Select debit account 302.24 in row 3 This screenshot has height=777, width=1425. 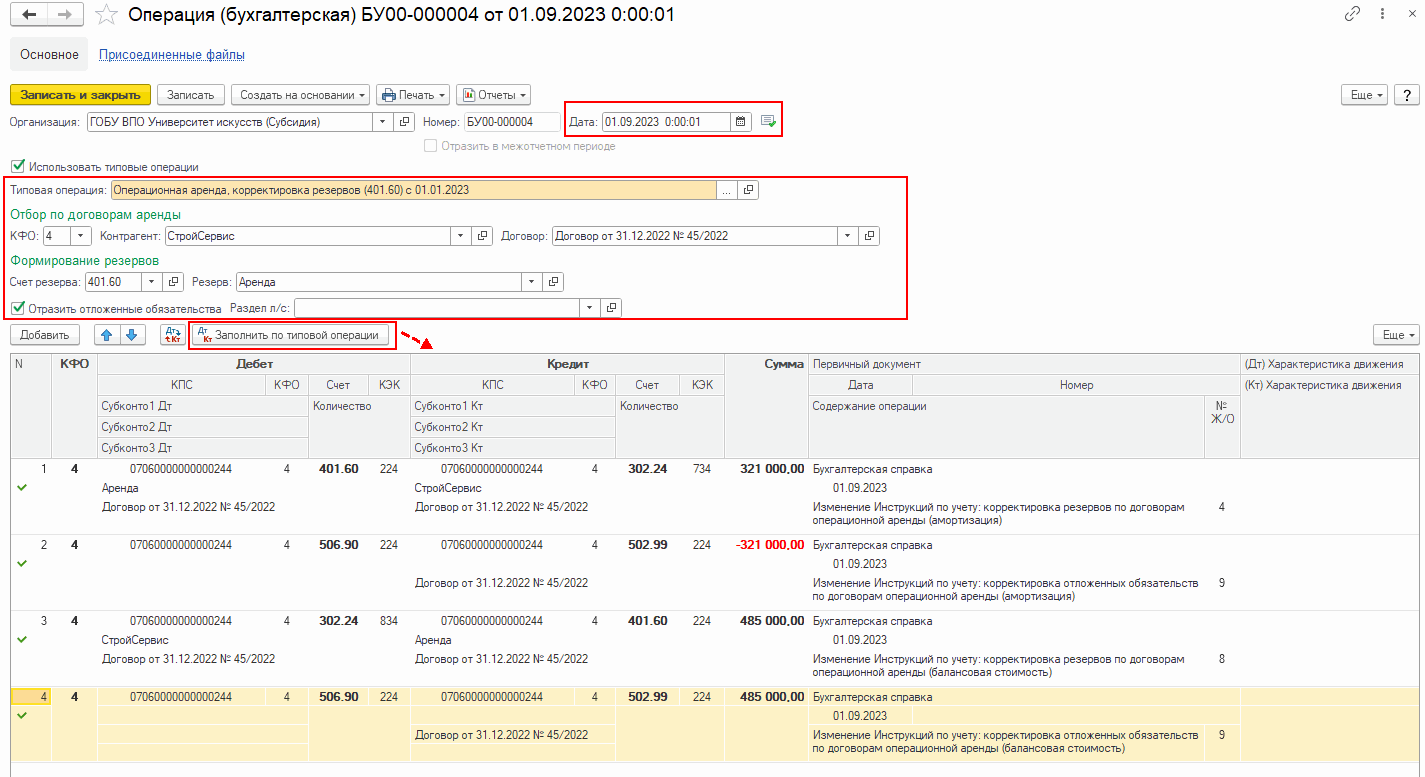(338, 621)
